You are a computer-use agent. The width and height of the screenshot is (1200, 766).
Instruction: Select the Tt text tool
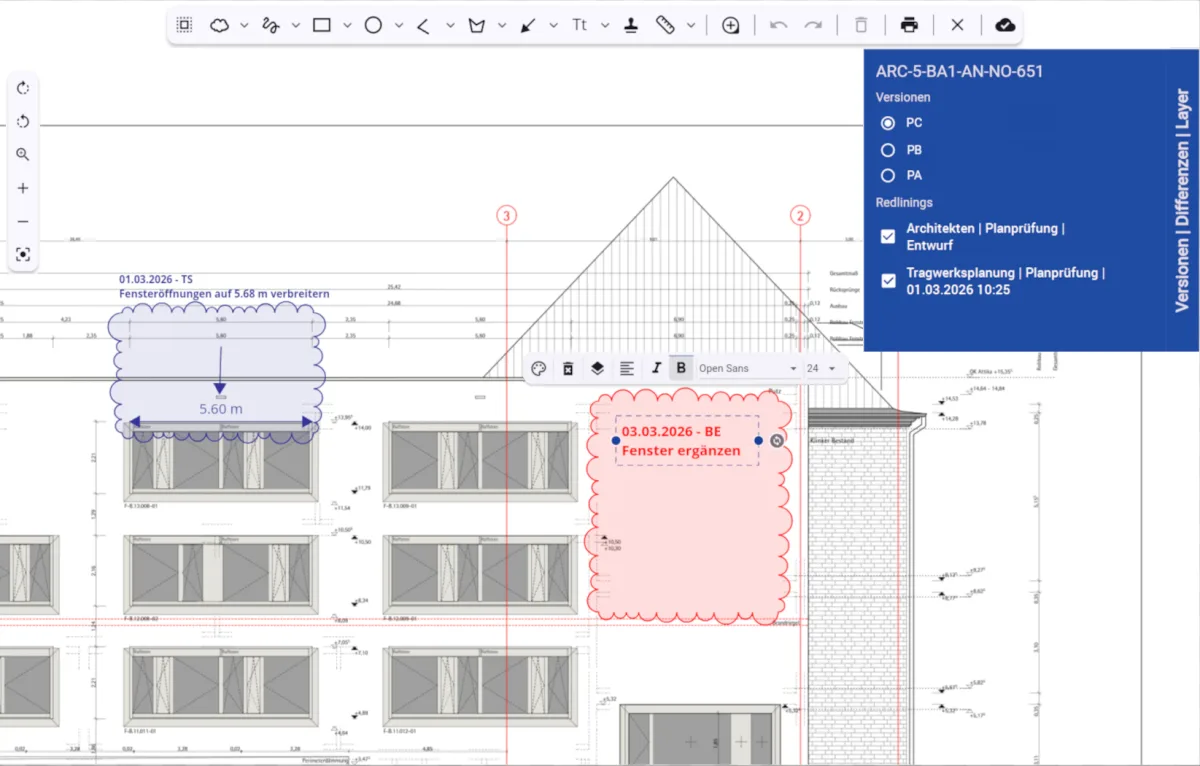coord(580,25)
